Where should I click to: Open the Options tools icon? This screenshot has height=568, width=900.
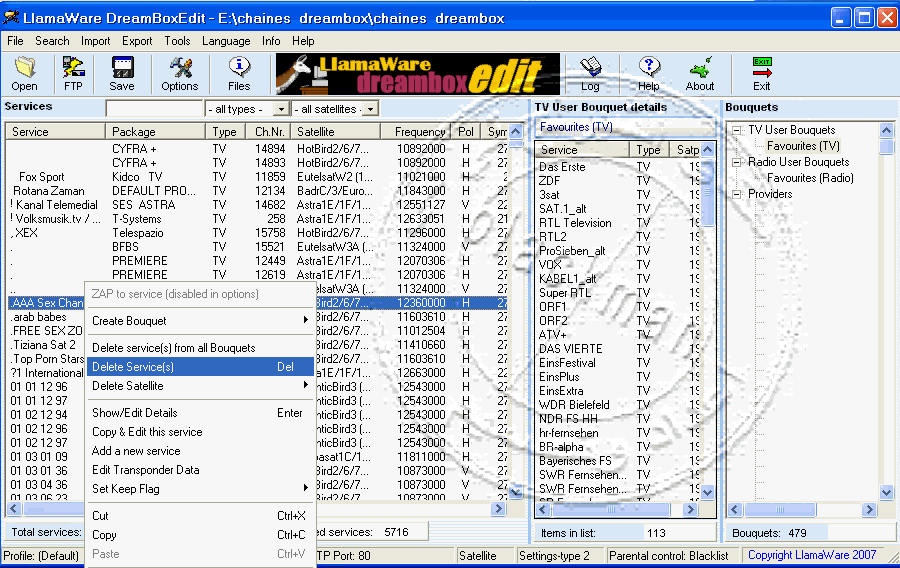(x=180, y=73)
